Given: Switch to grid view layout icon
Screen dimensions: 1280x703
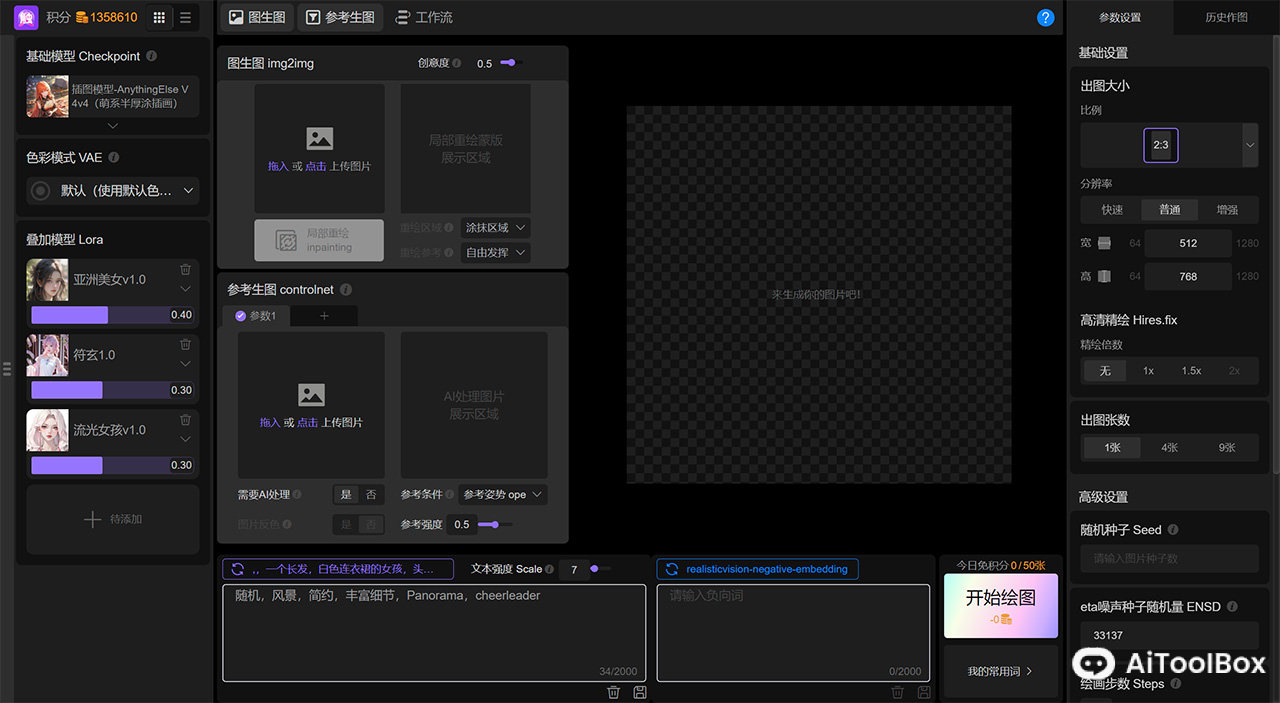Looking at the screenshot, I should click(159, 17).
